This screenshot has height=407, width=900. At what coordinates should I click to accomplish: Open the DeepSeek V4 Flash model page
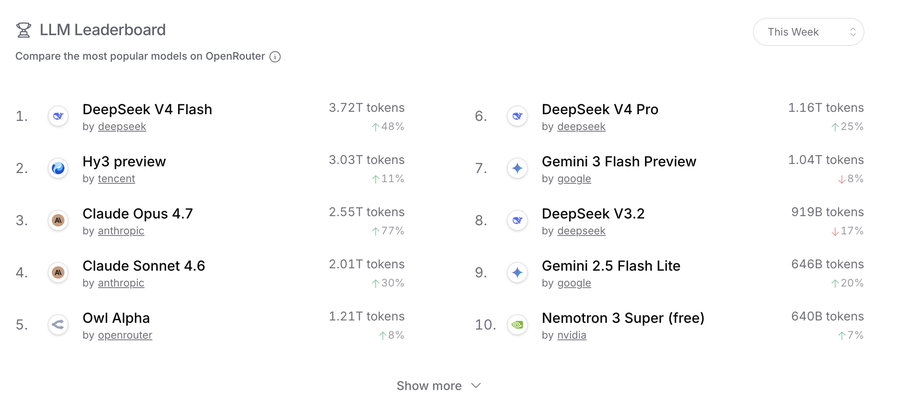[148, 109]
